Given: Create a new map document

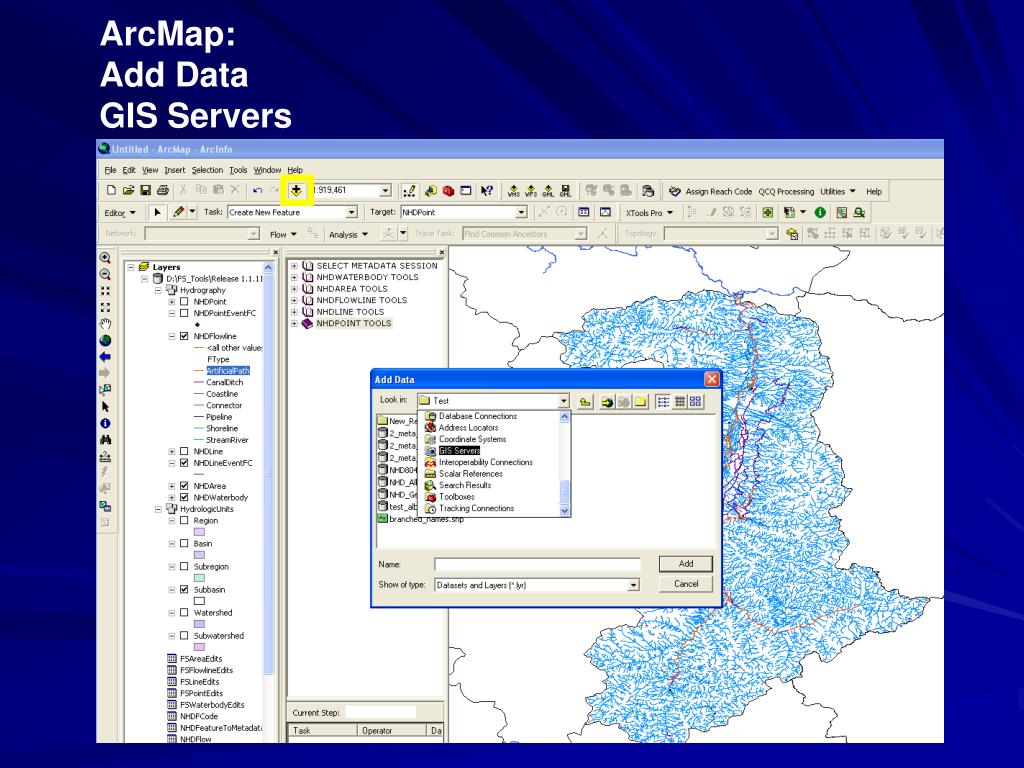Looking at the screenshot, I should point(111,190).
